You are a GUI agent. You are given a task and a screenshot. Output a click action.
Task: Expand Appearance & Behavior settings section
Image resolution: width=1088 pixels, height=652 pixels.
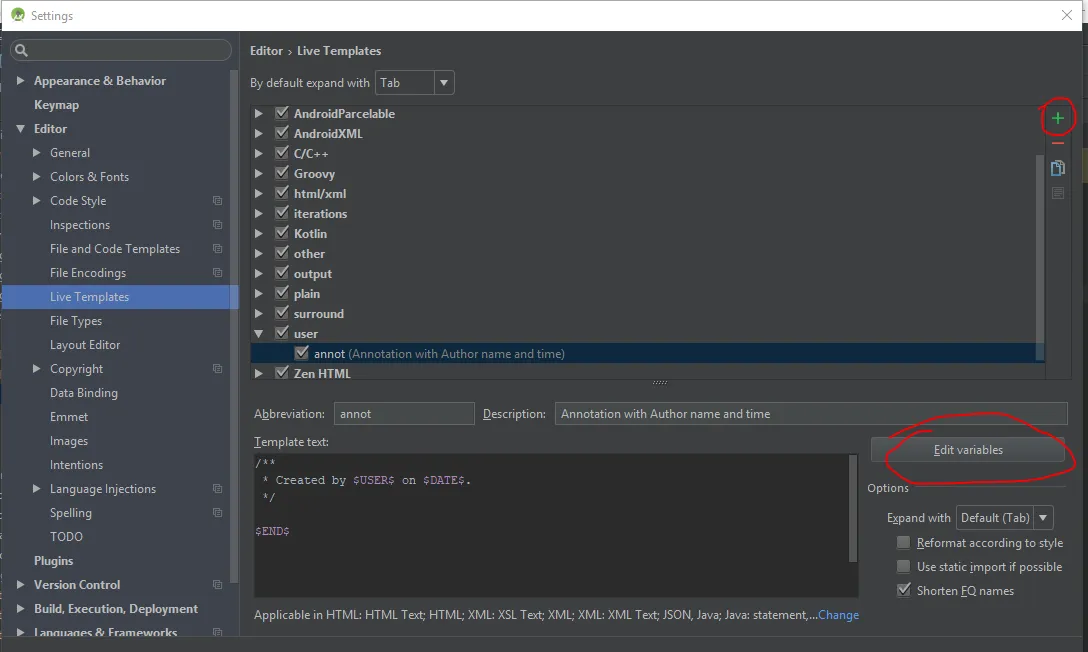pyautogui.click(x=20, y=80)
